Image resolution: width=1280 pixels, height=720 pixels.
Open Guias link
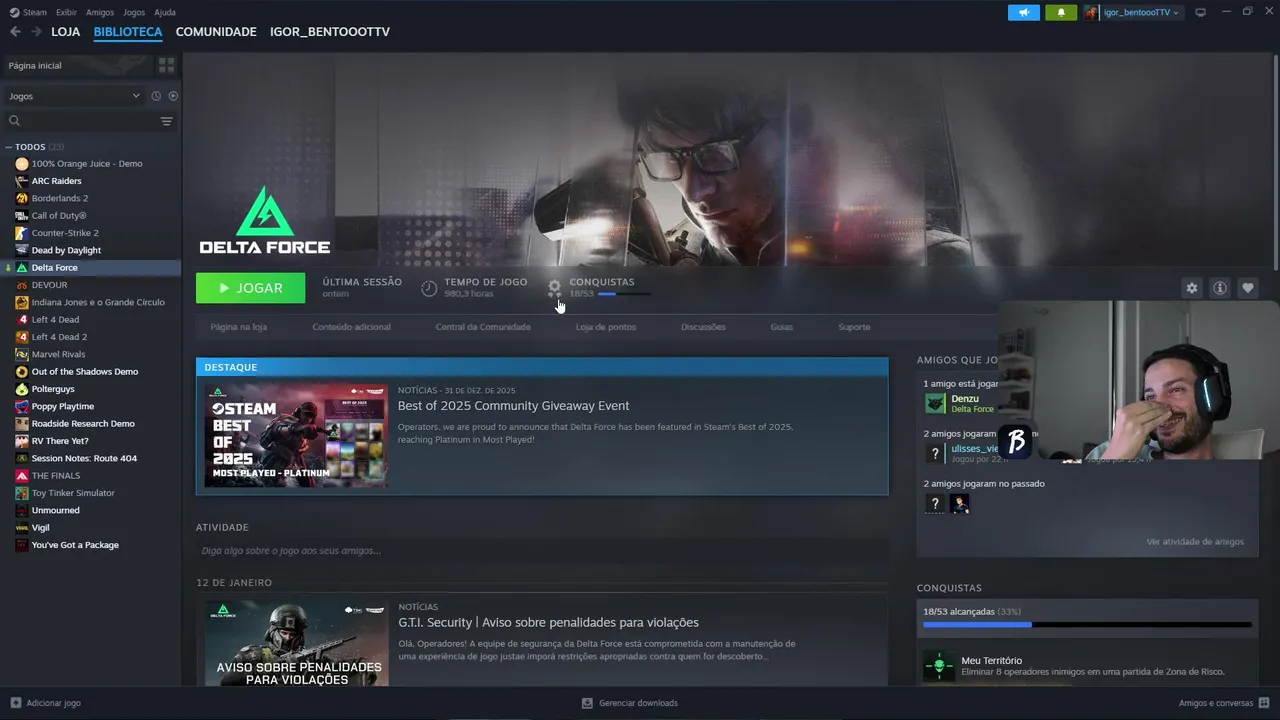click(782, 327)
